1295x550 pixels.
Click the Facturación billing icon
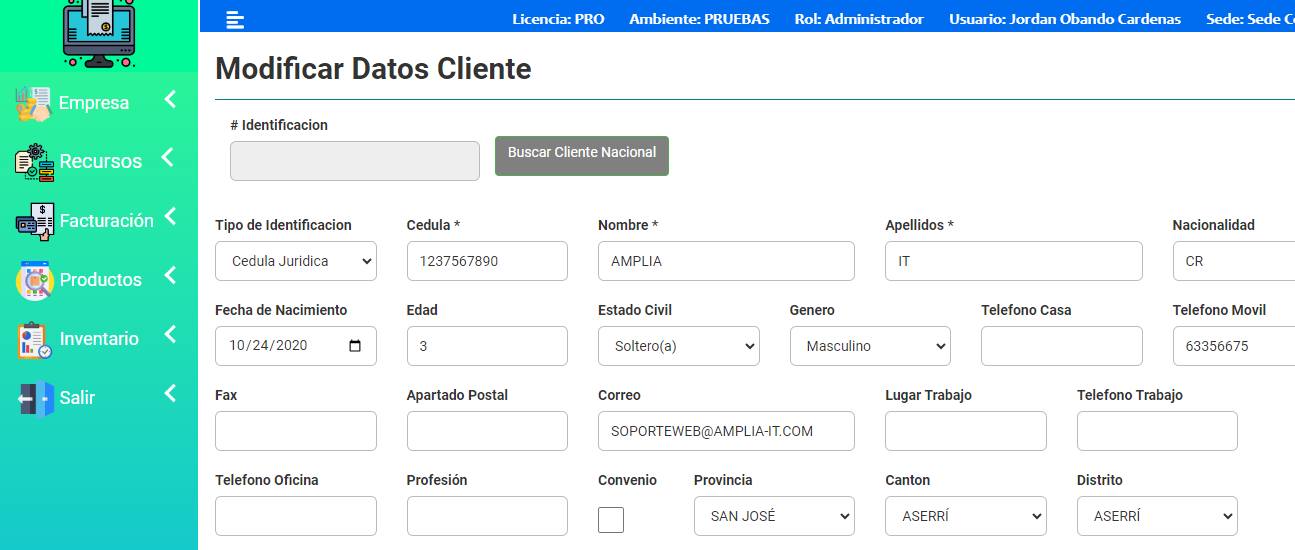(x=34, y=221)
